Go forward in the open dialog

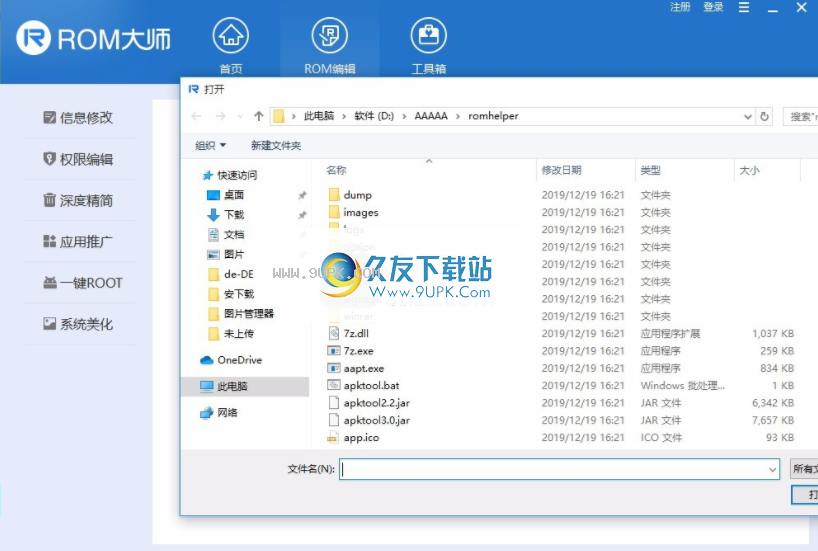coord(221,116)
